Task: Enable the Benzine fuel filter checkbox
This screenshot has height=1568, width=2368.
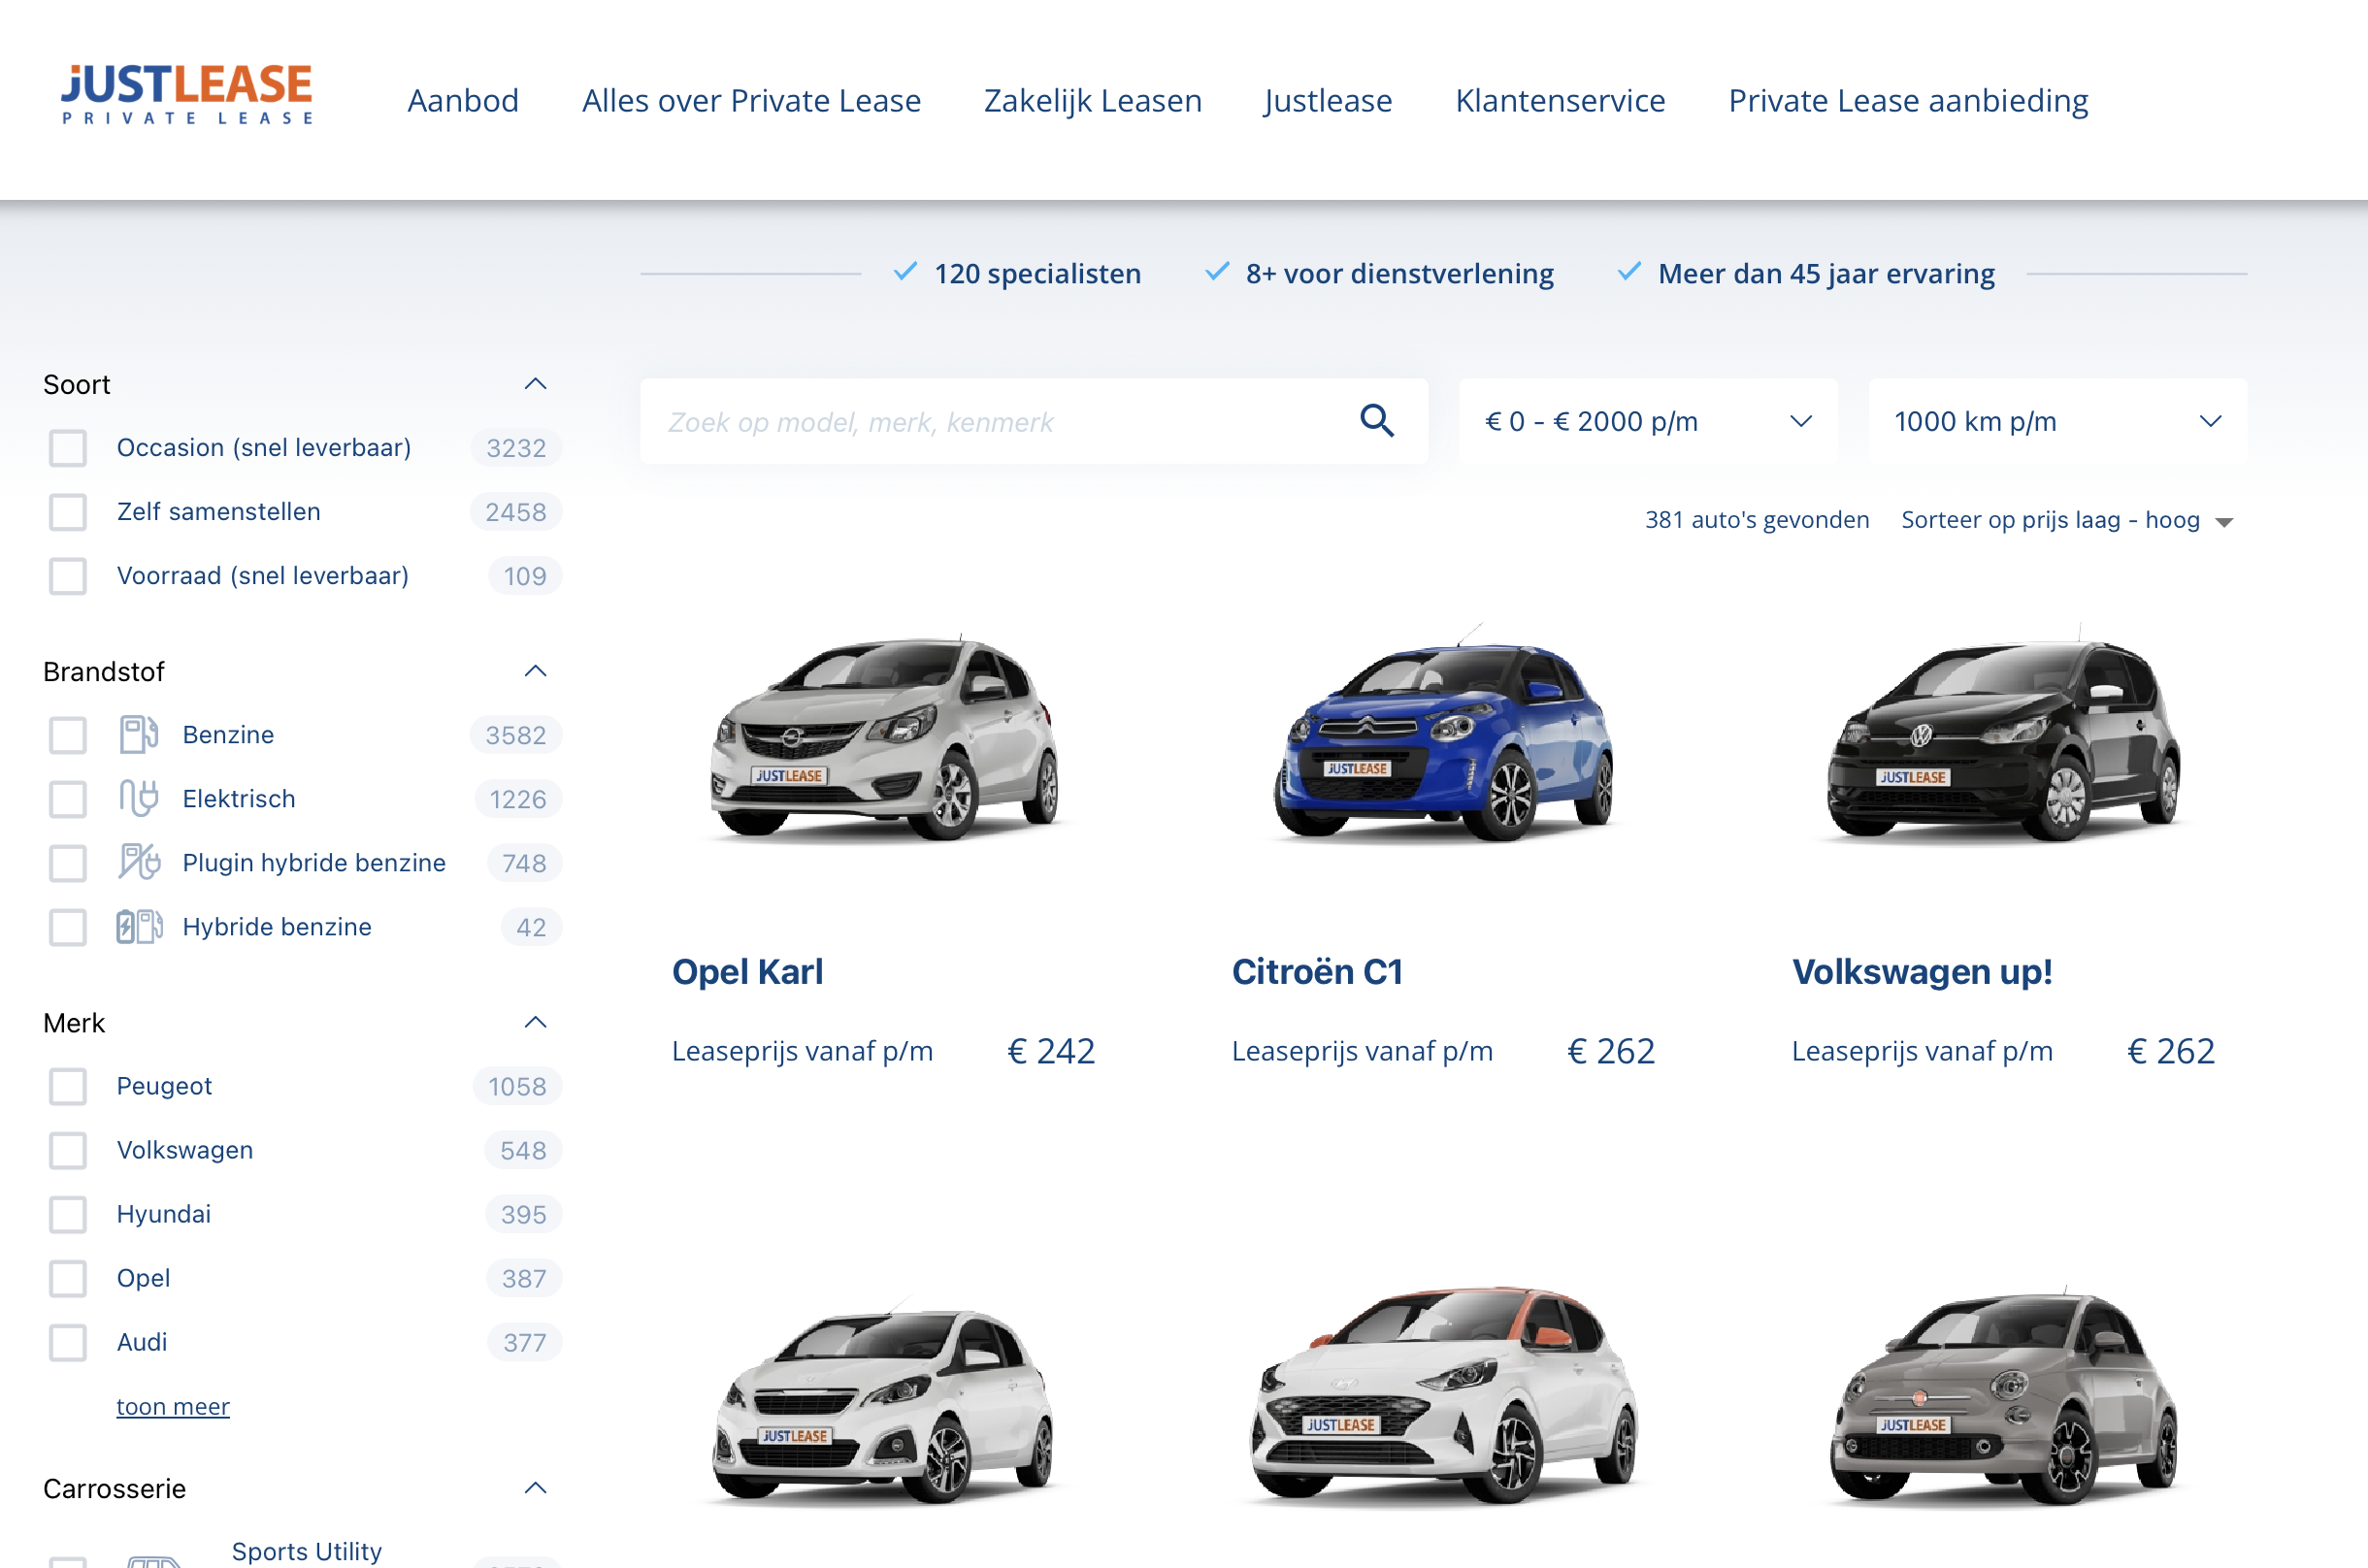Action: click(x=68, y=735)
